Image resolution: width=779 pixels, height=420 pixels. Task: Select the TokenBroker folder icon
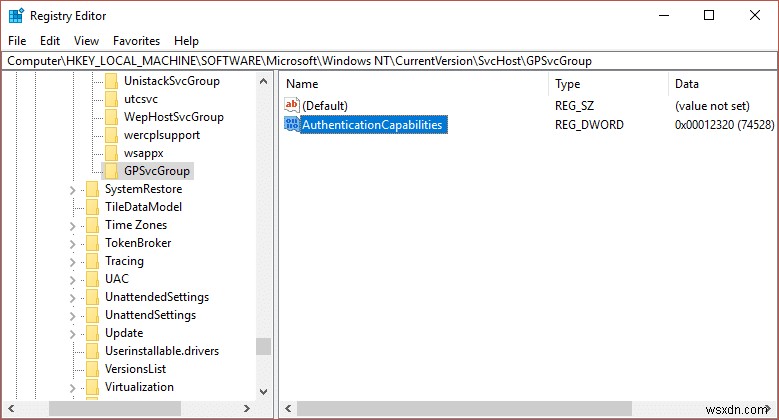[92, 243]
